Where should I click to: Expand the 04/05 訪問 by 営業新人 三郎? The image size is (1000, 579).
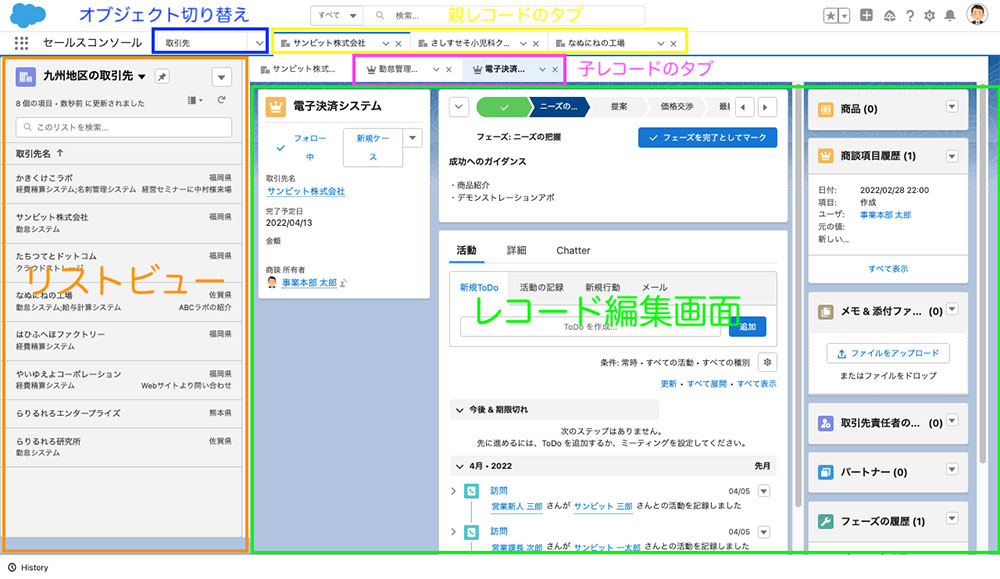453,491
